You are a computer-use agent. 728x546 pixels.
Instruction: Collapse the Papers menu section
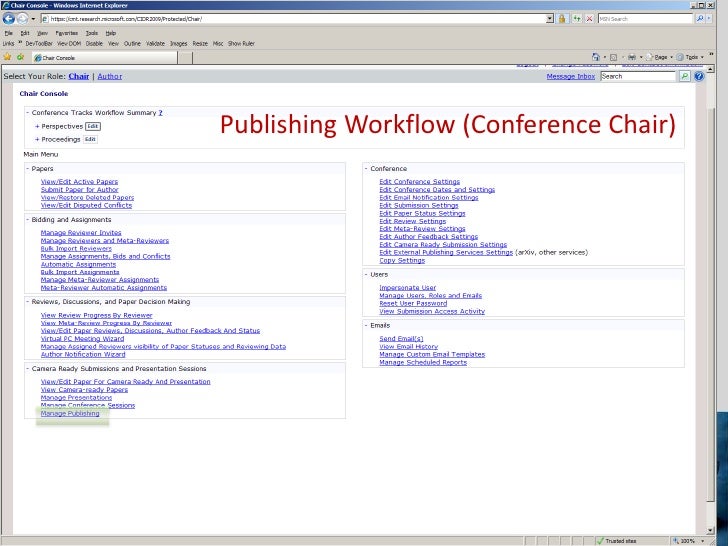tap(27, 168)
